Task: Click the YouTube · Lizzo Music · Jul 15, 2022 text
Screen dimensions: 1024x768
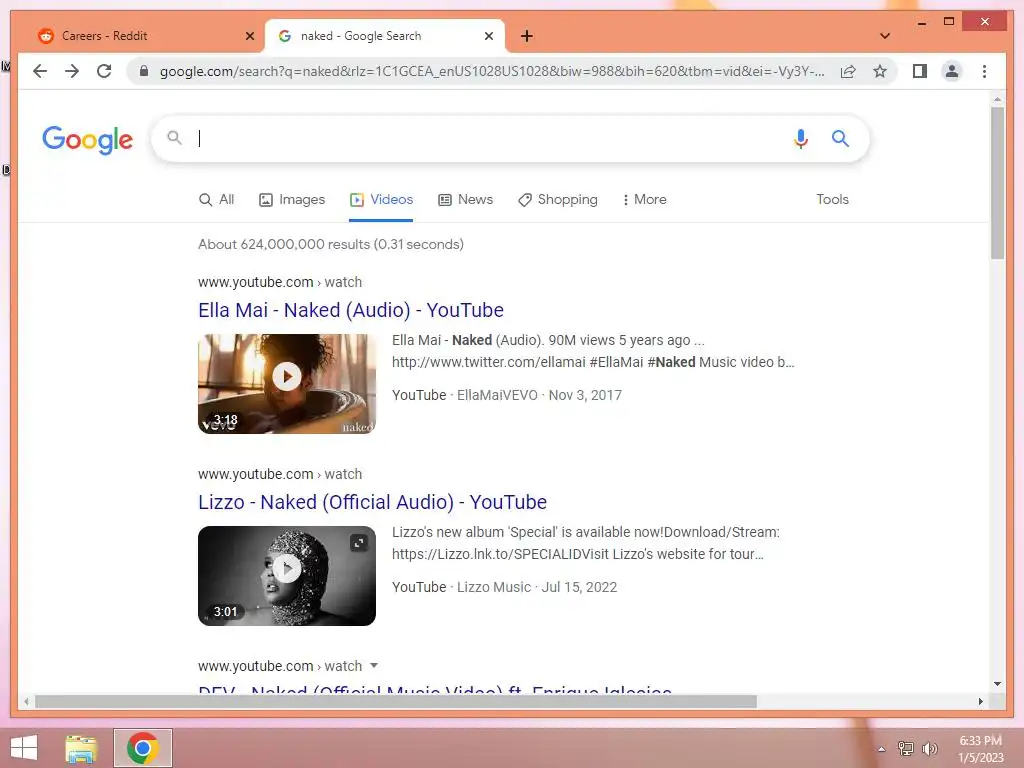Action: (x=504, y=587)
